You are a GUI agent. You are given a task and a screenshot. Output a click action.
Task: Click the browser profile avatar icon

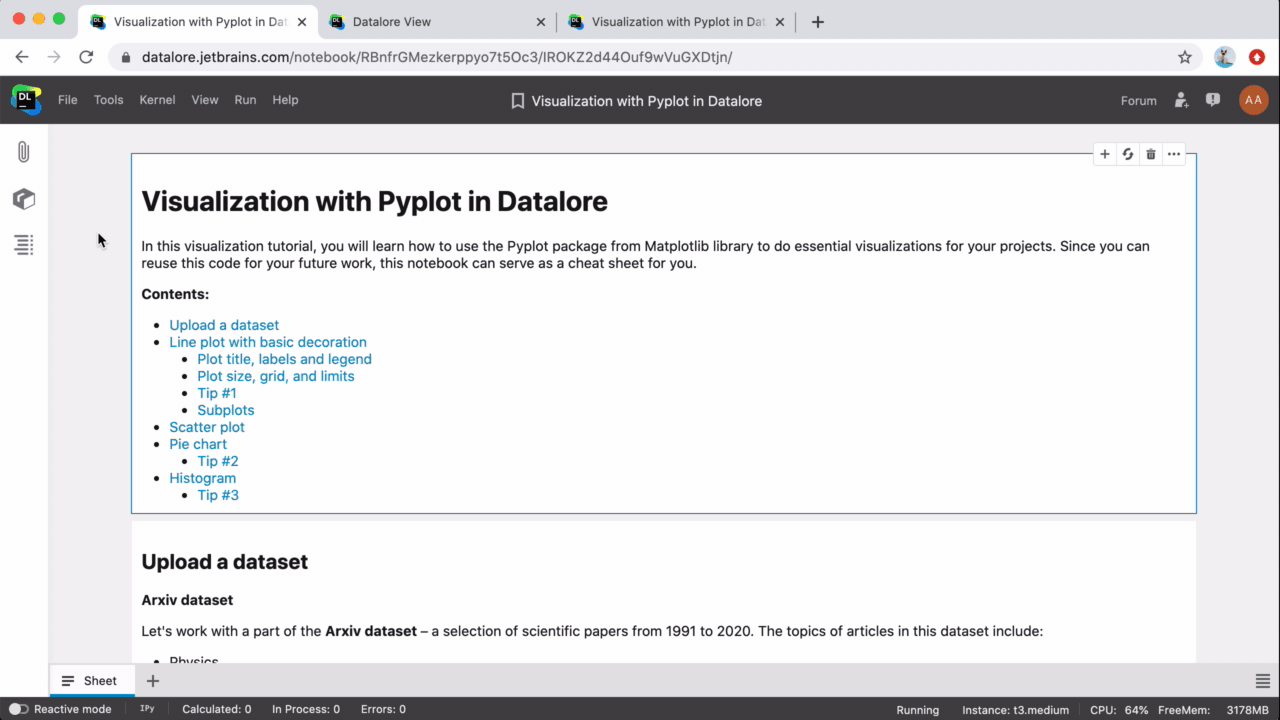click(1225, 57)
